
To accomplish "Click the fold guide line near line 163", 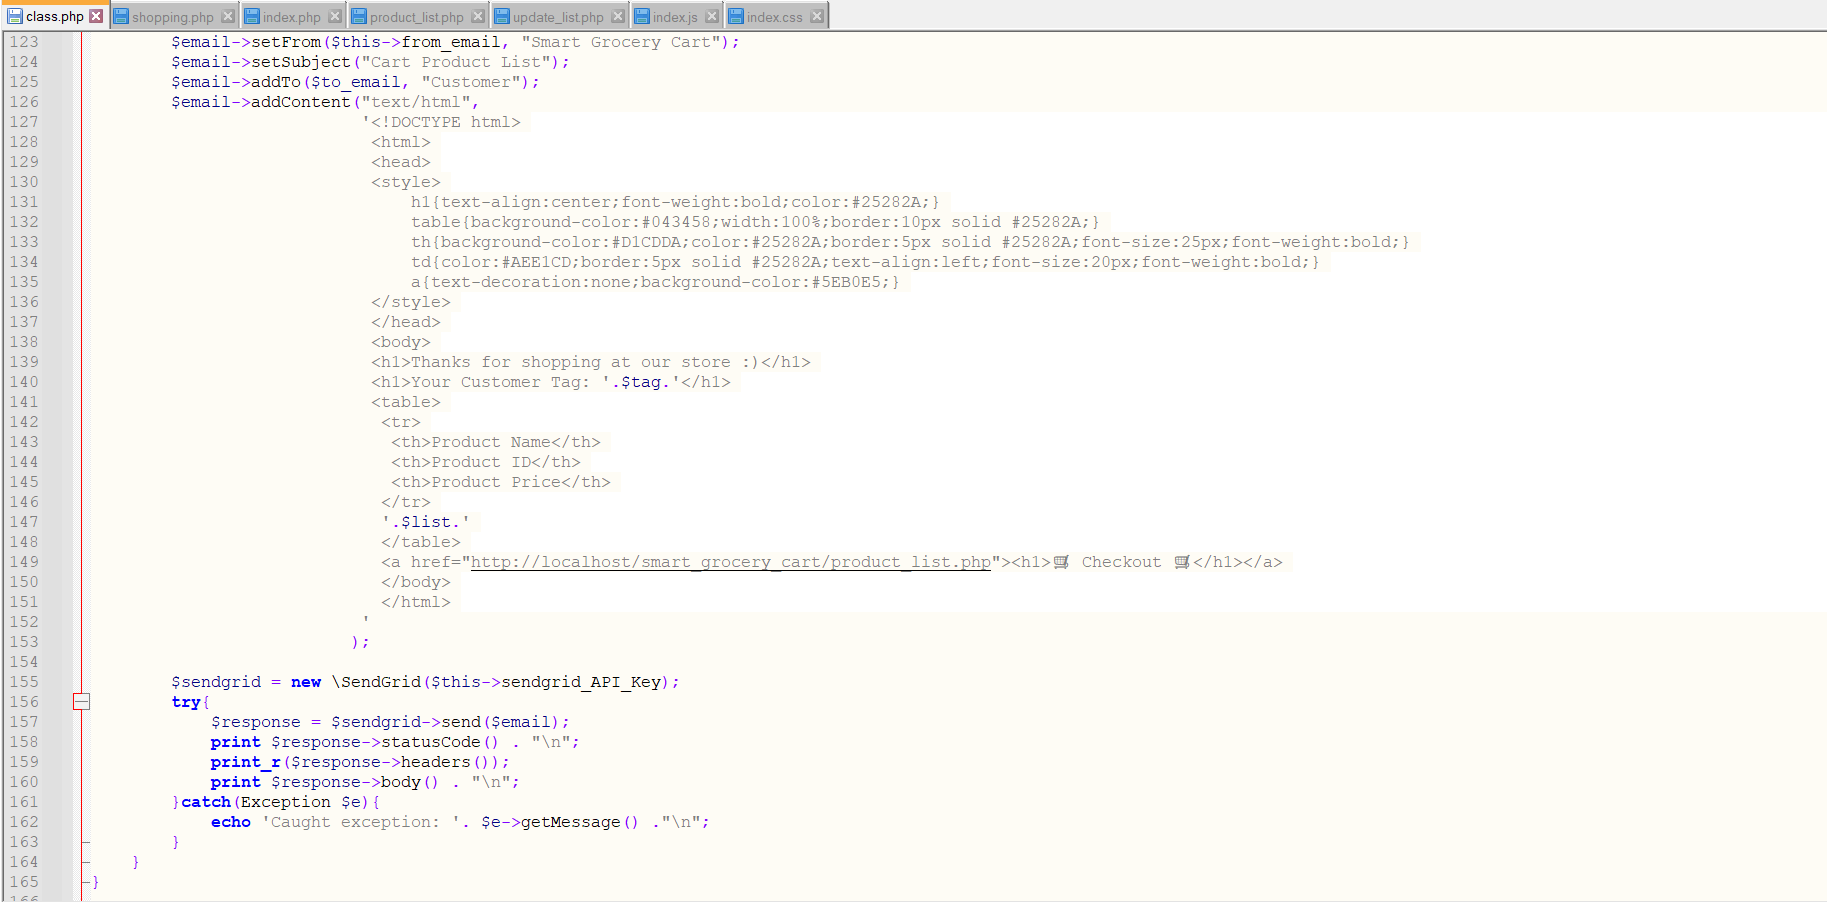I will pos(86,842).
